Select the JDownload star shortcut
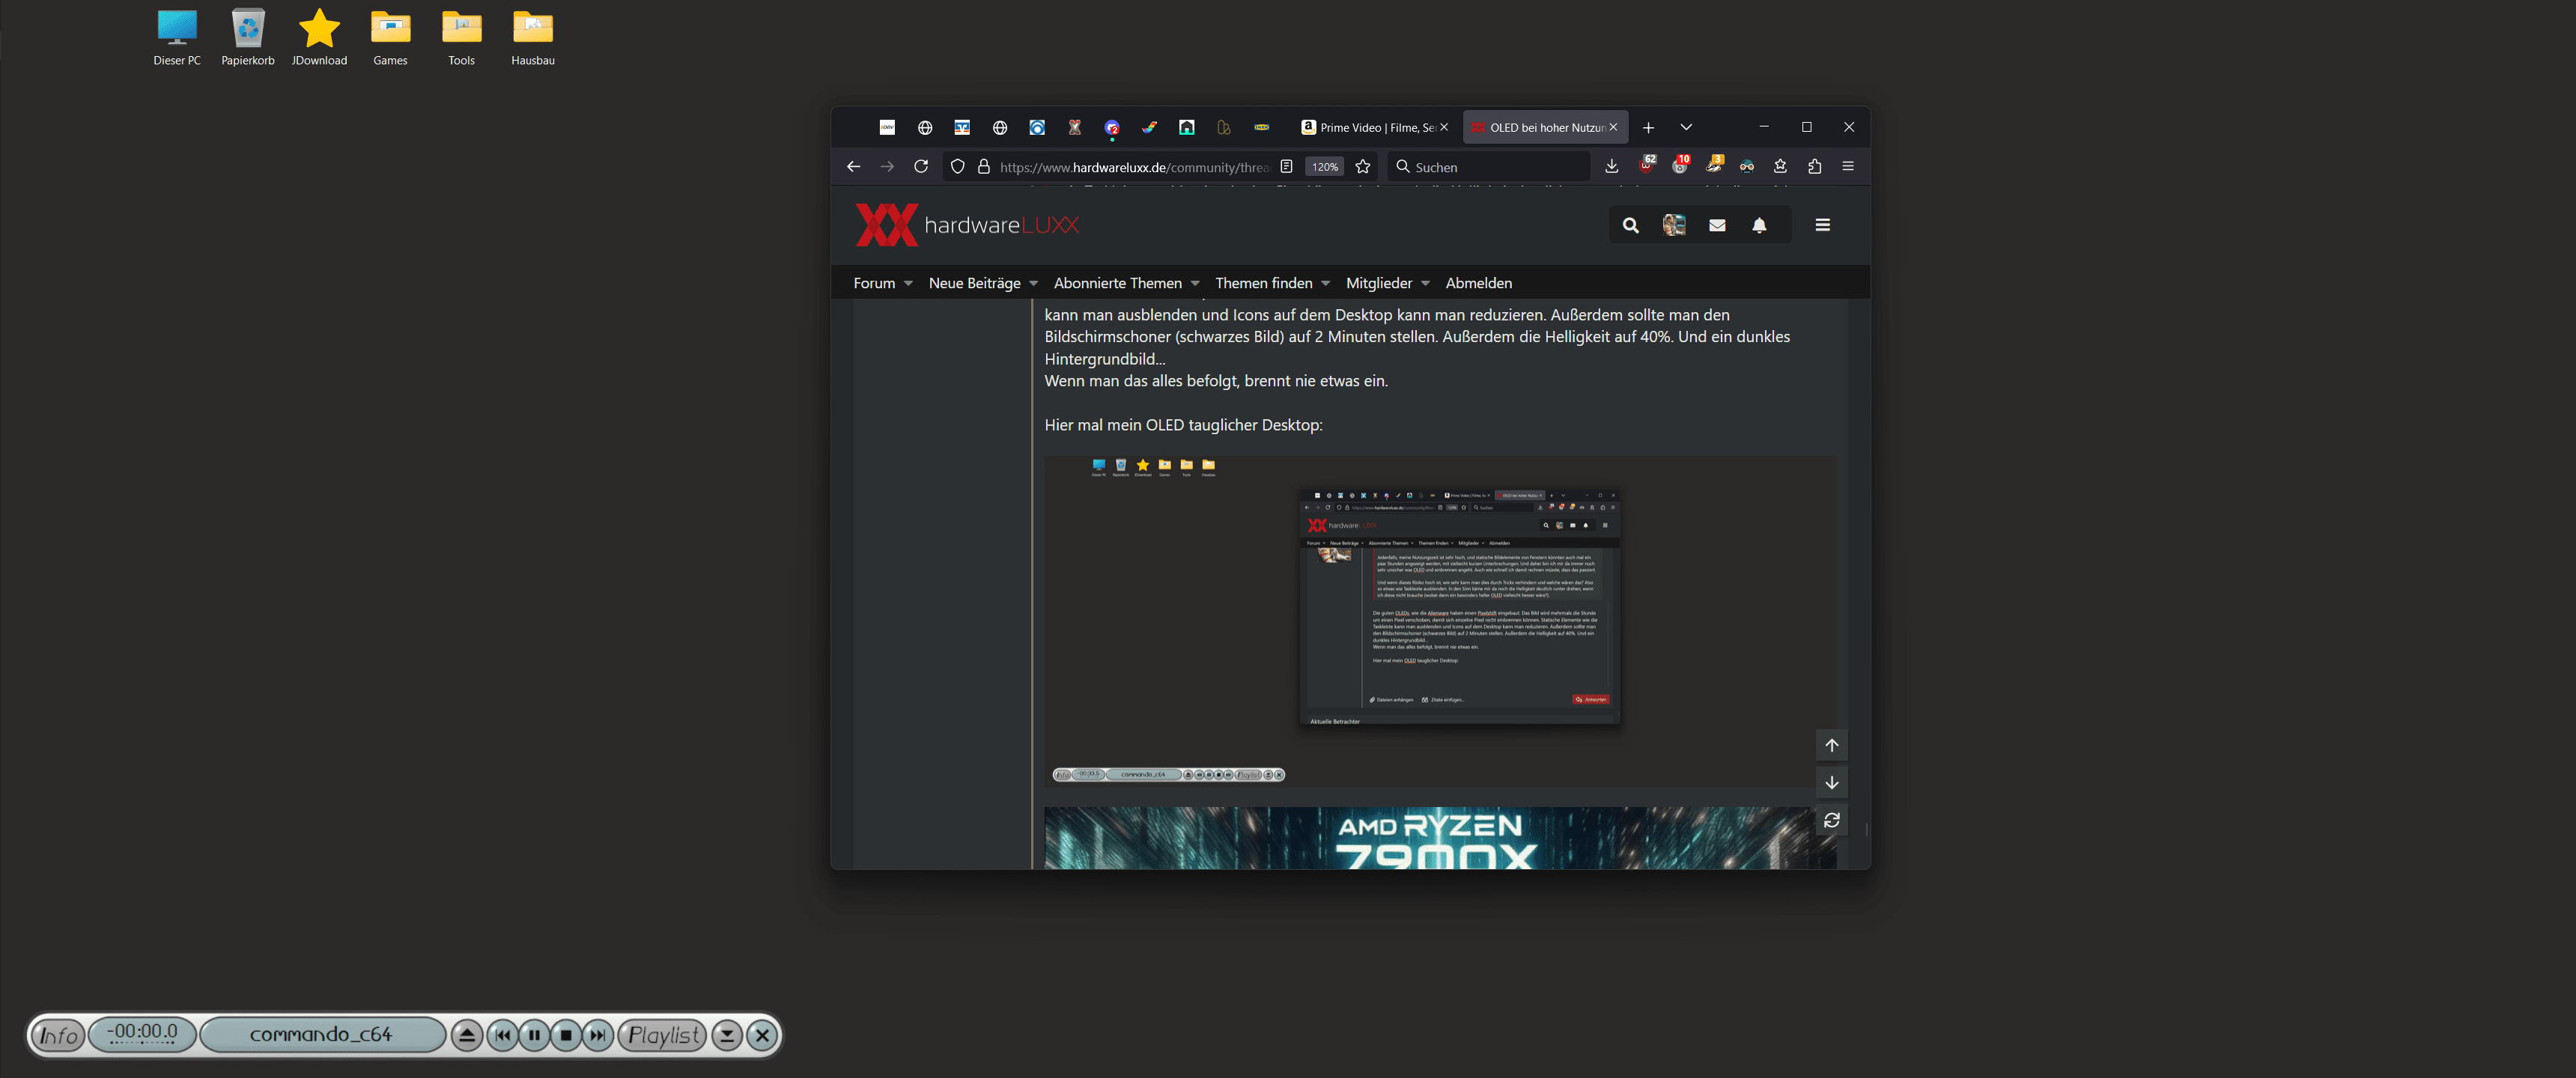 tap(319, 38)
